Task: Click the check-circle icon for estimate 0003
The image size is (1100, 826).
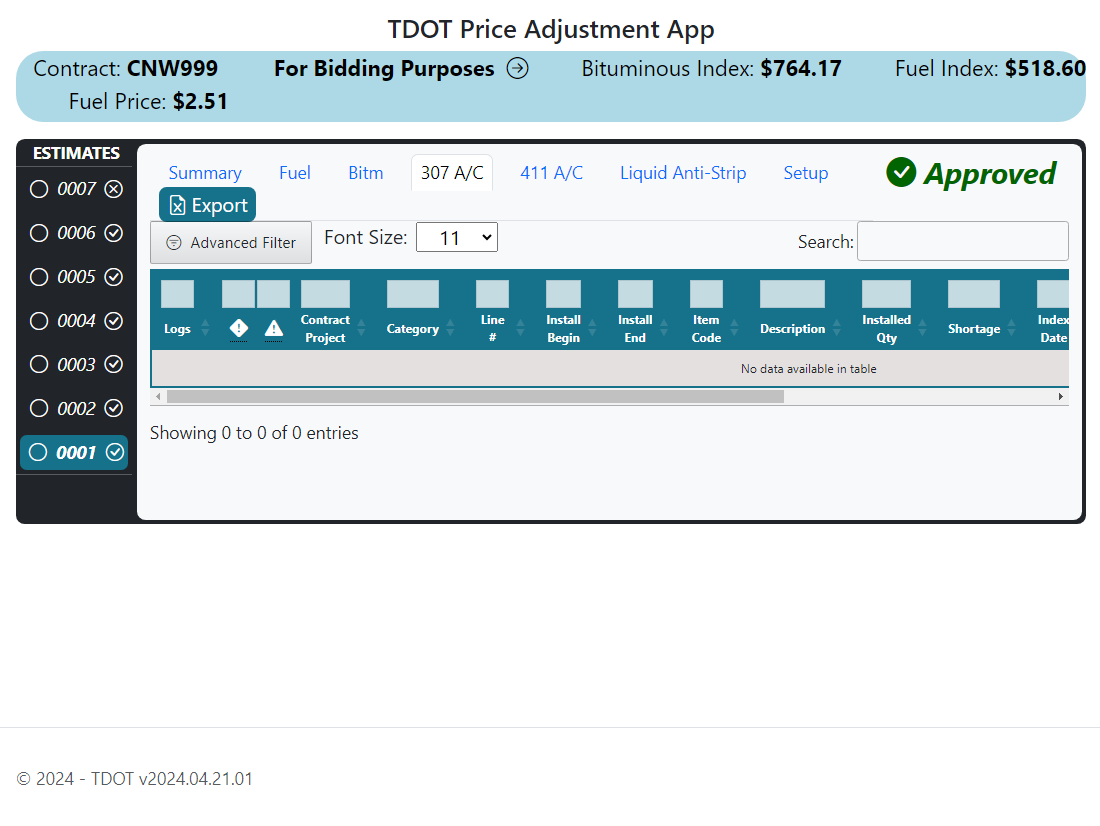Action: click(114, 364)
